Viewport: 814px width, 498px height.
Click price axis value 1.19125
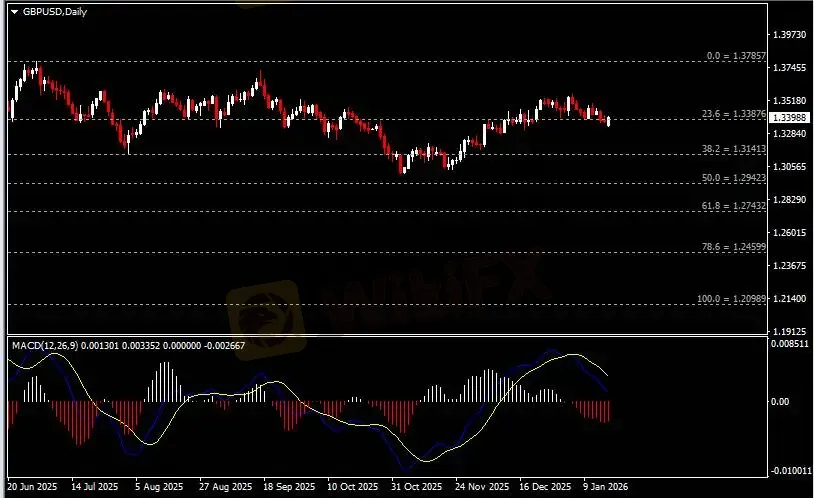point(790,331)
